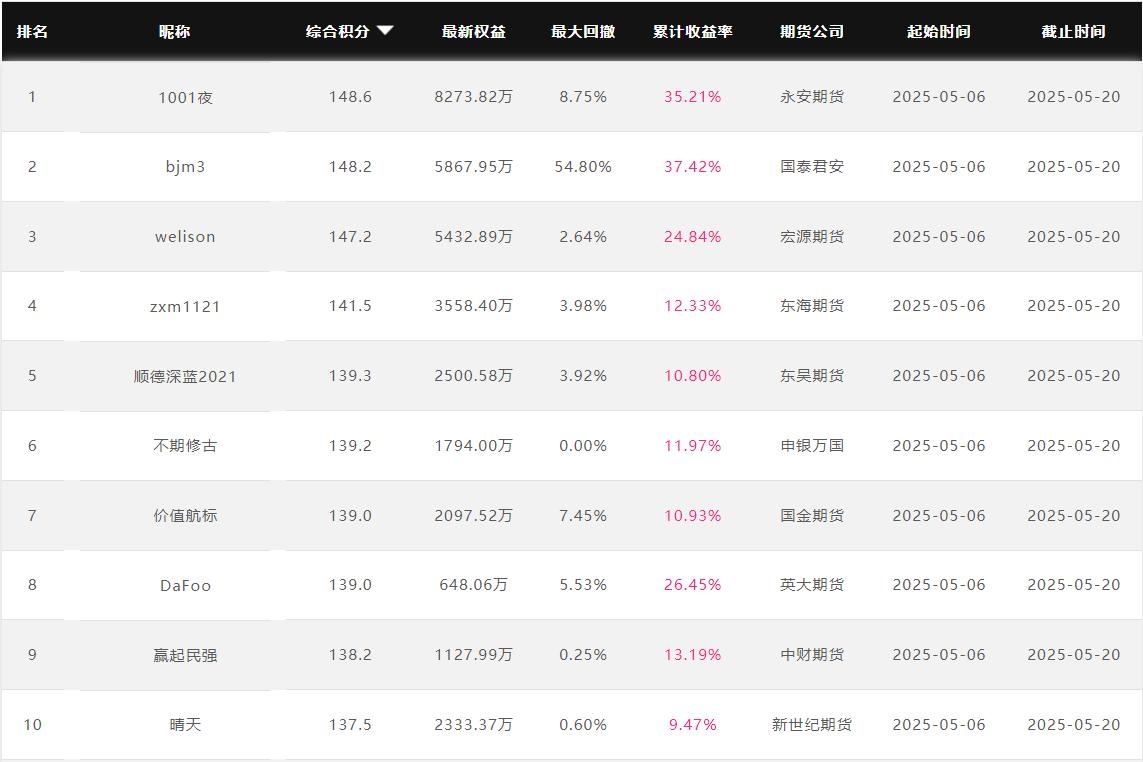Open nickname zxm1121

(x=185, y=306)
